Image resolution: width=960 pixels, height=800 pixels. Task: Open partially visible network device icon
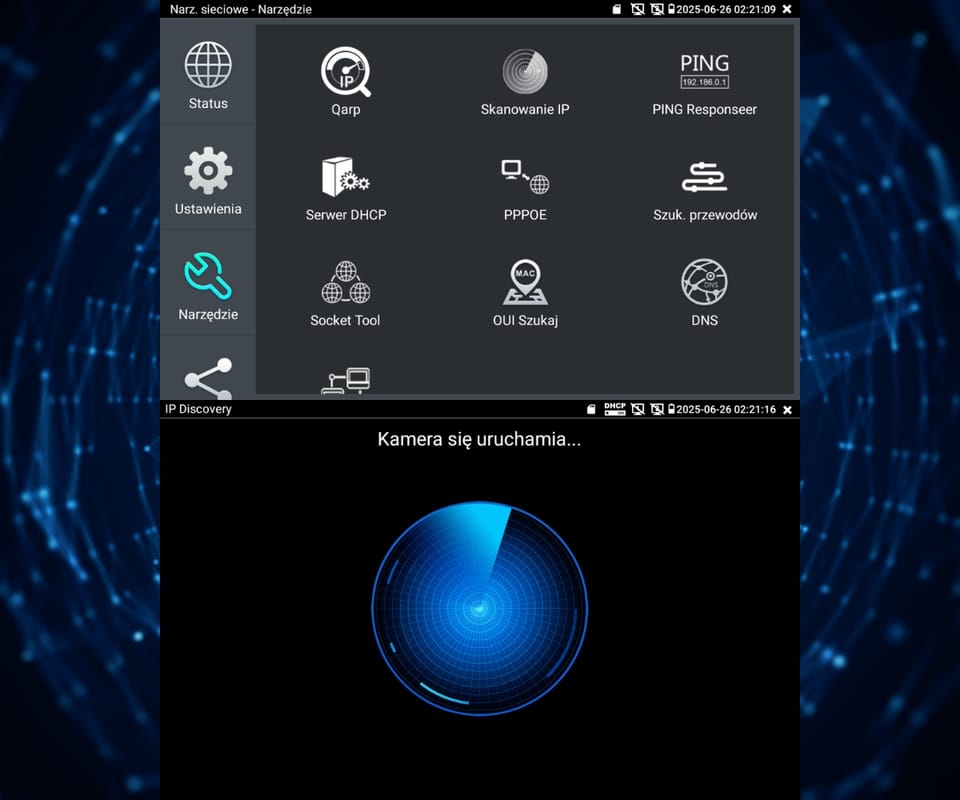[346, 382]
